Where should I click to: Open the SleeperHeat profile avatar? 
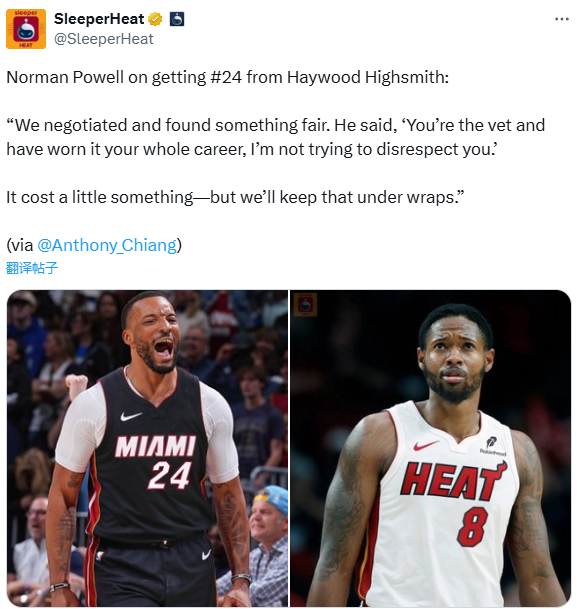point(26,29)
